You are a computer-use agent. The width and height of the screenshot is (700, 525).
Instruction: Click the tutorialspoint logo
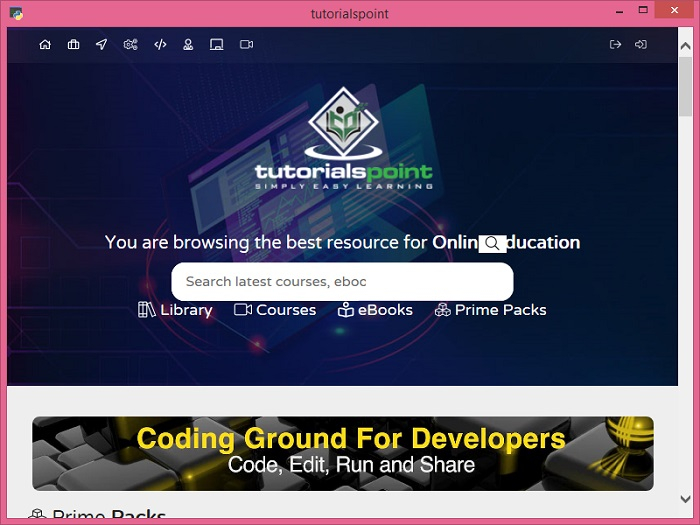(x=343, y=138)
